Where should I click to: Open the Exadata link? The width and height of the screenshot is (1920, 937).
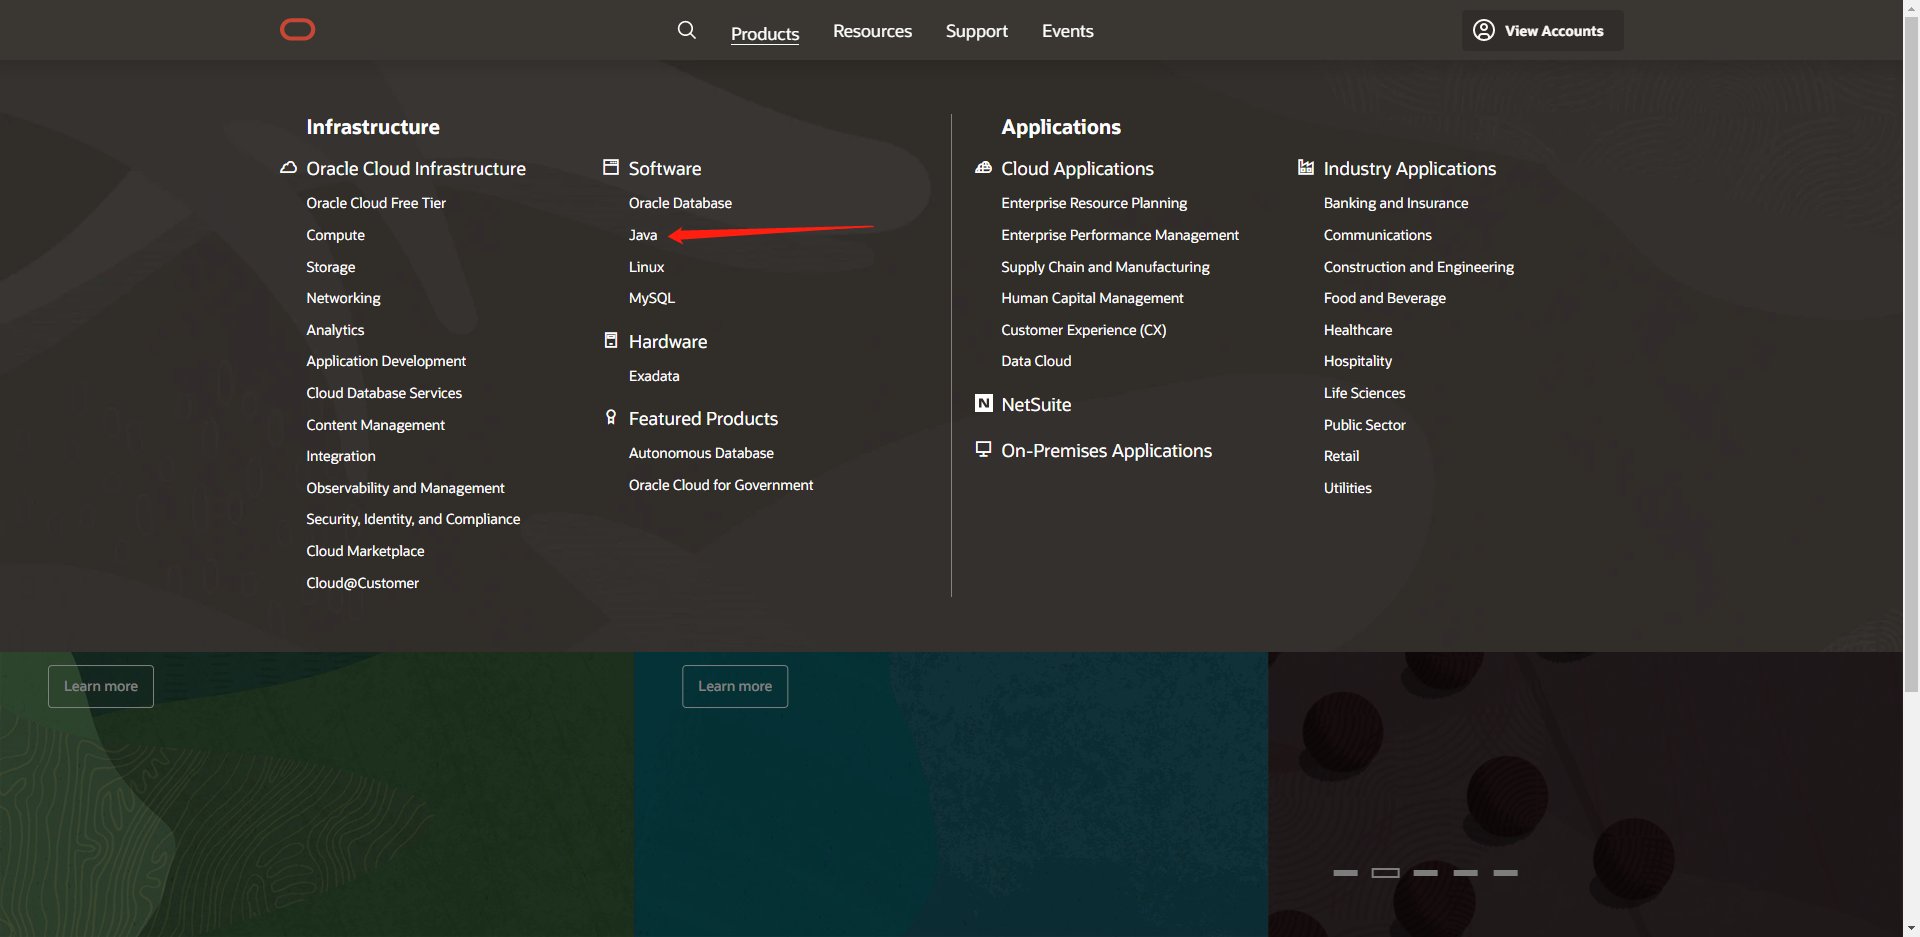654,376
